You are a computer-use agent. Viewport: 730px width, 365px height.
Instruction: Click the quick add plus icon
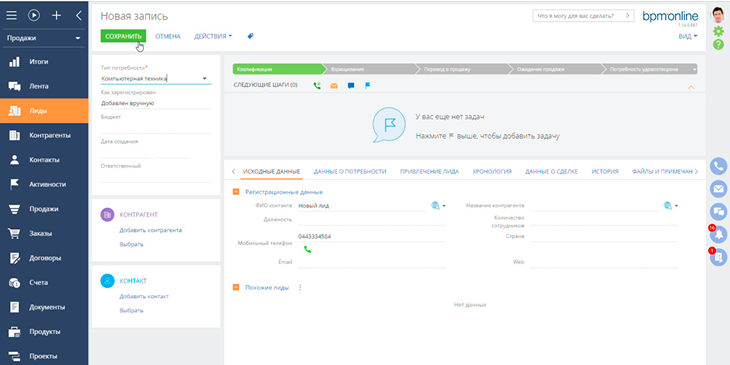pos(56,15)
